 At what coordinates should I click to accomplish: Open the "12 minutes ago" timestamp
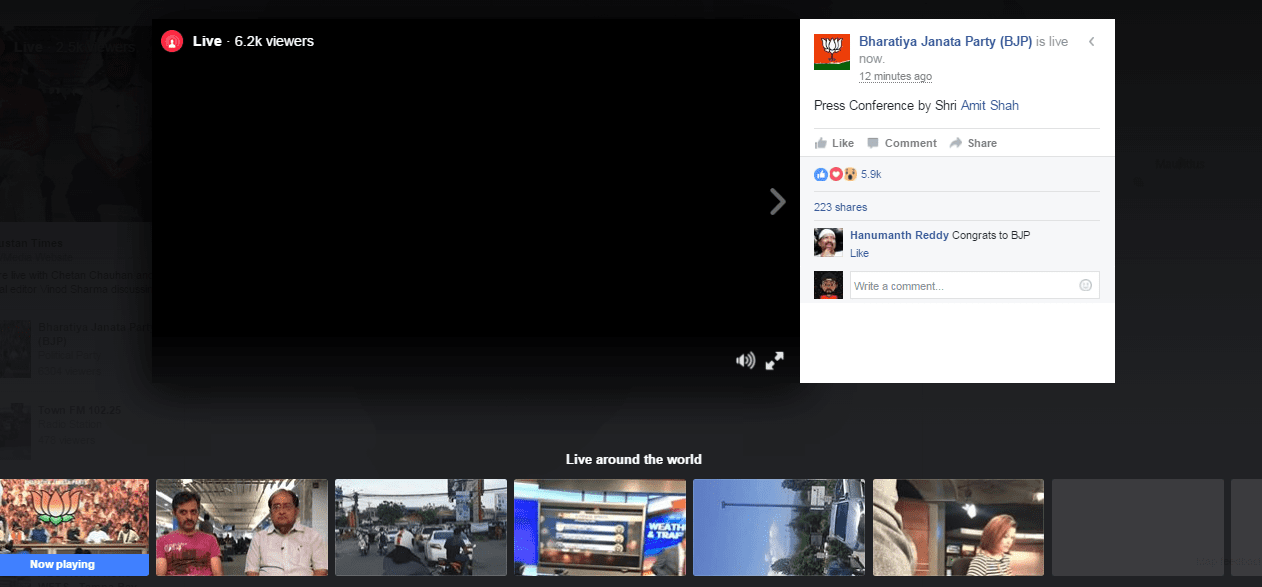tap(895, 76)
